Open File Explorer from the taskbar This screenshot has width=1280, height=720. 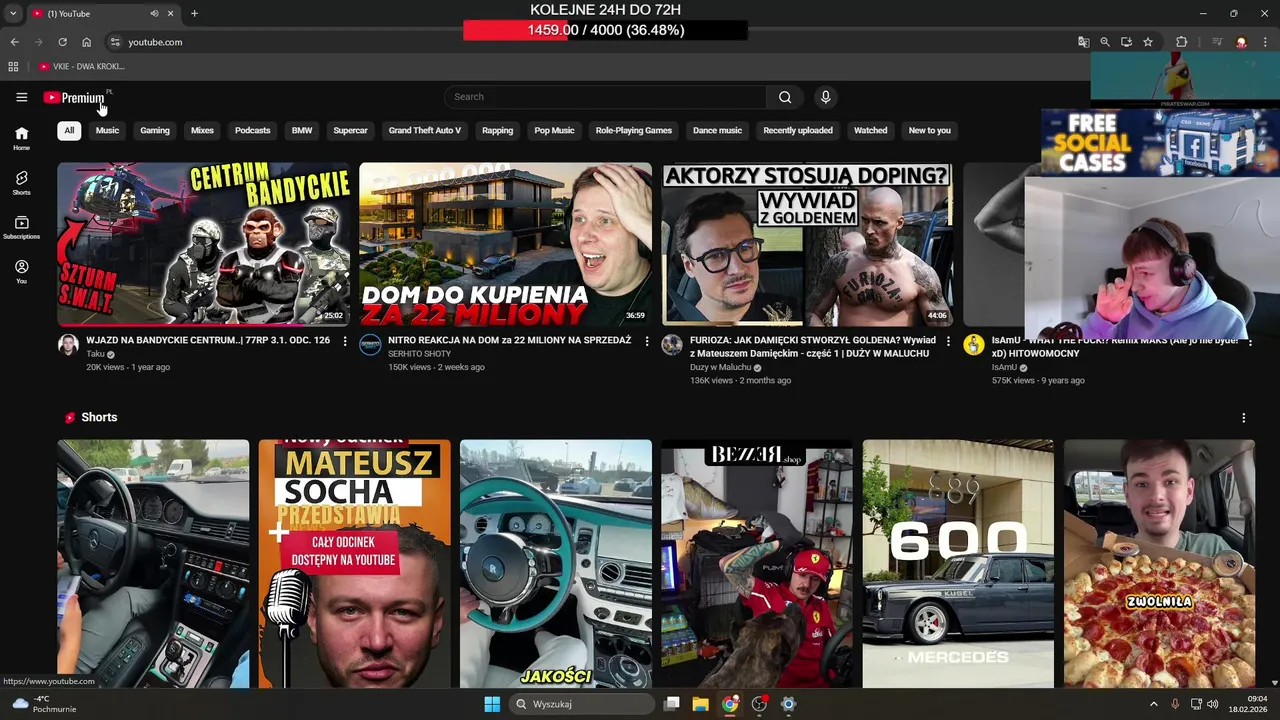tap(700, 704)
